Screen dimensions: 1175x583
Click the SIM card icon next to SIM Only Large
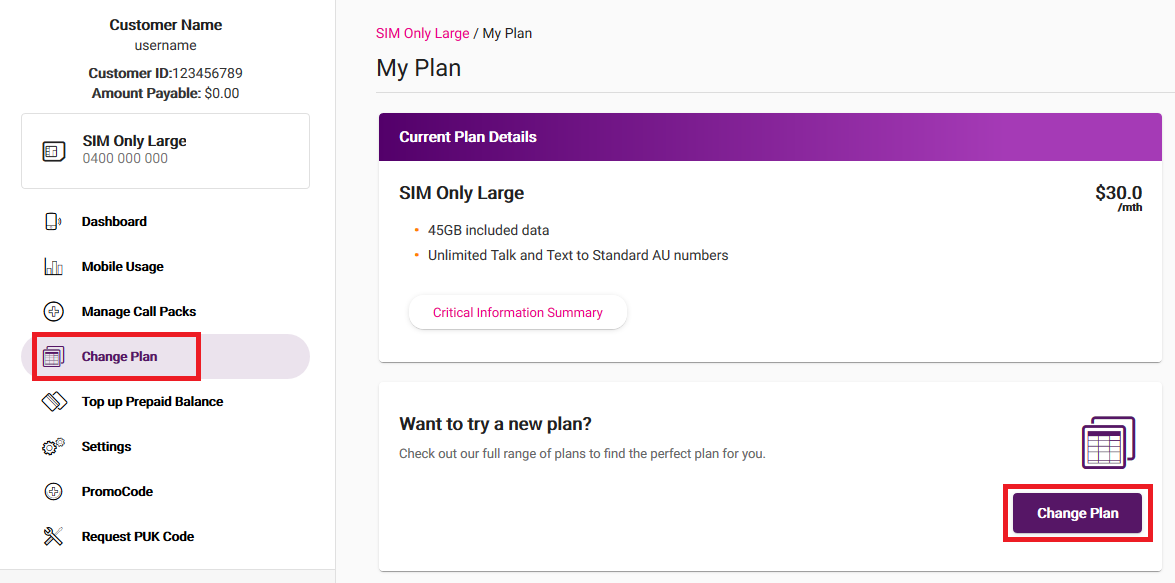(52, 151)
